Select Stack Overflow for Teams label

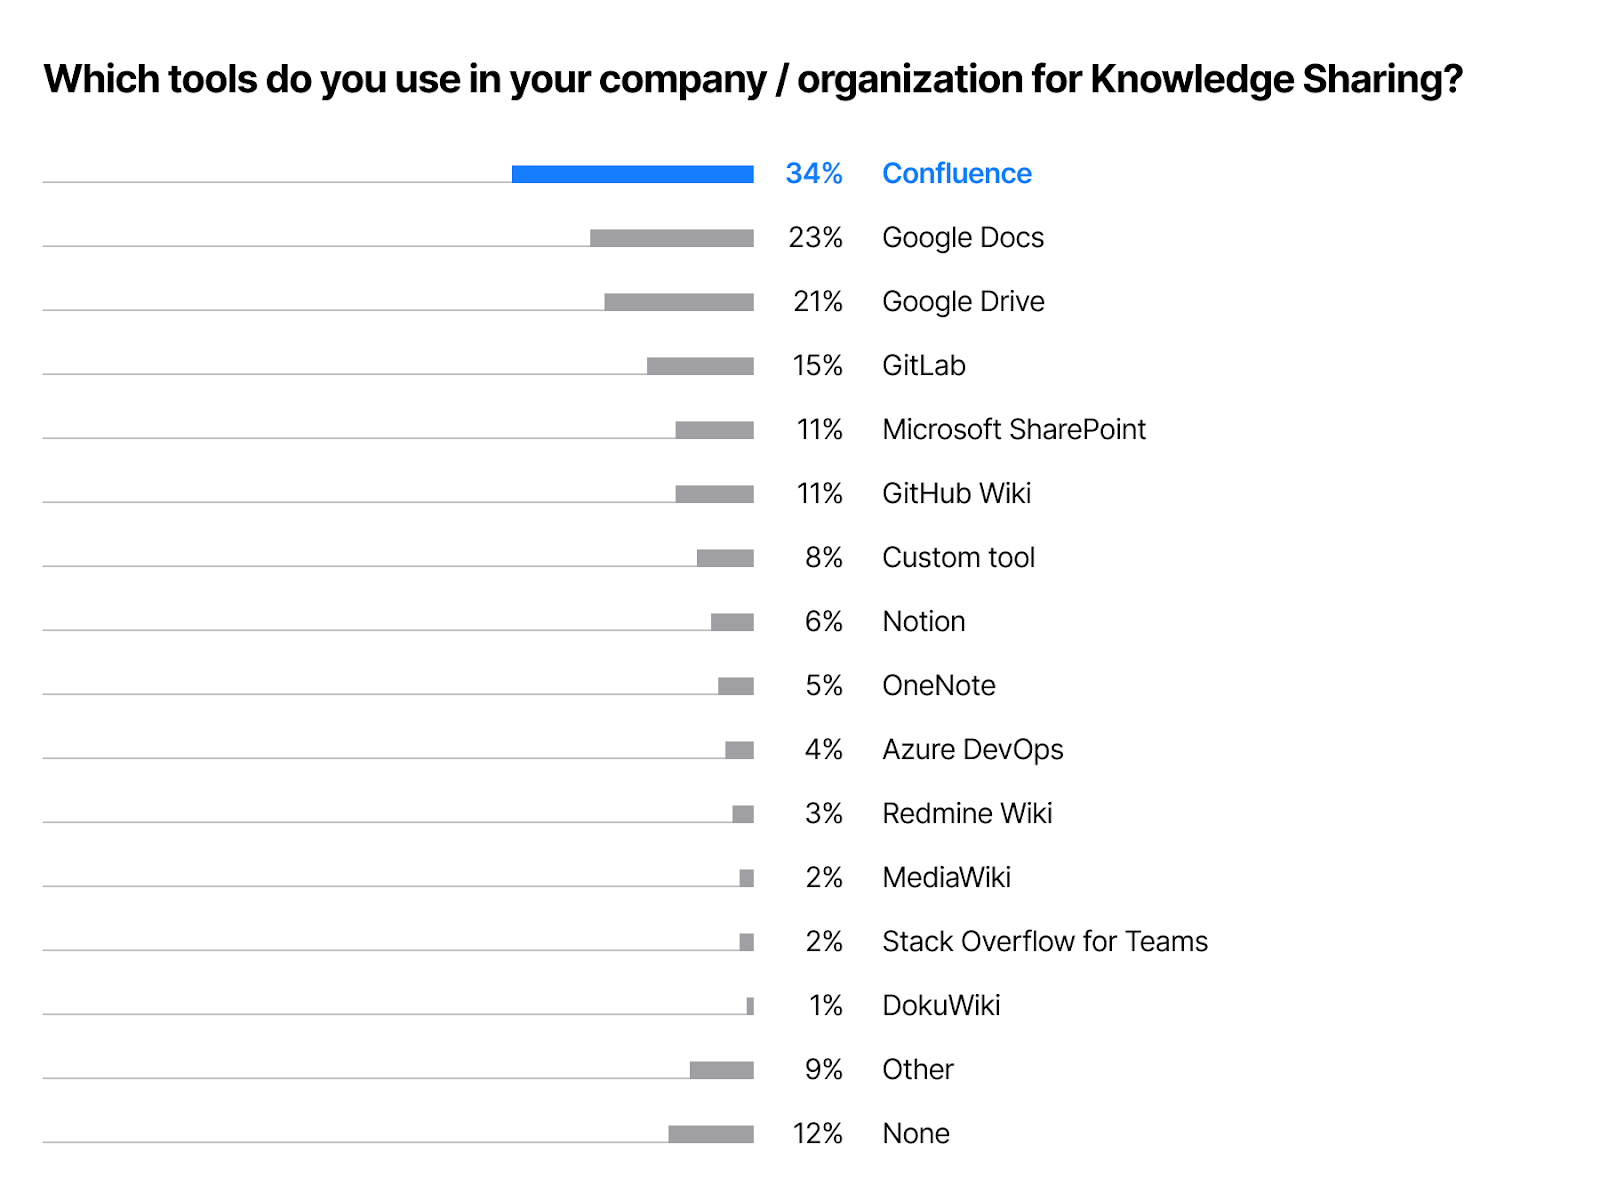[1045, 942]
